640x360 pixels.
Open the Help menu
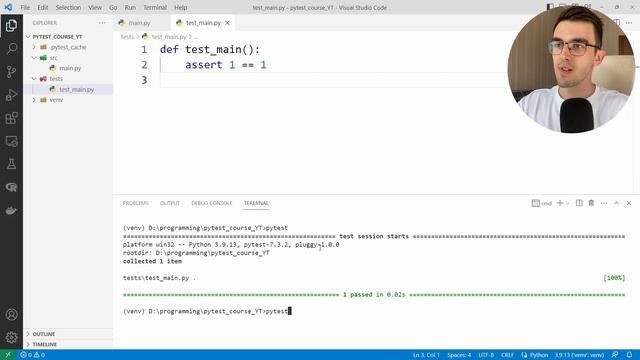180,7
